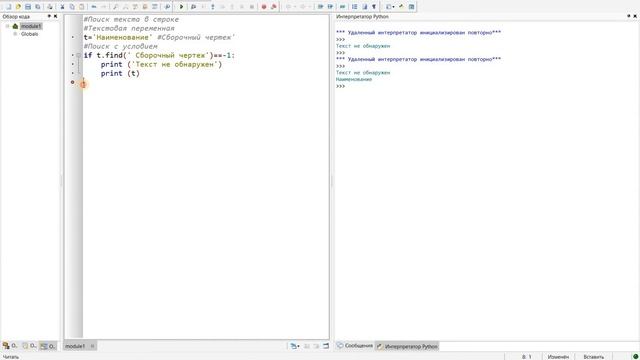The image size is (640, 360).
Task: Click the cursor position 8: 1 indicator
Action: coord(527,357)
